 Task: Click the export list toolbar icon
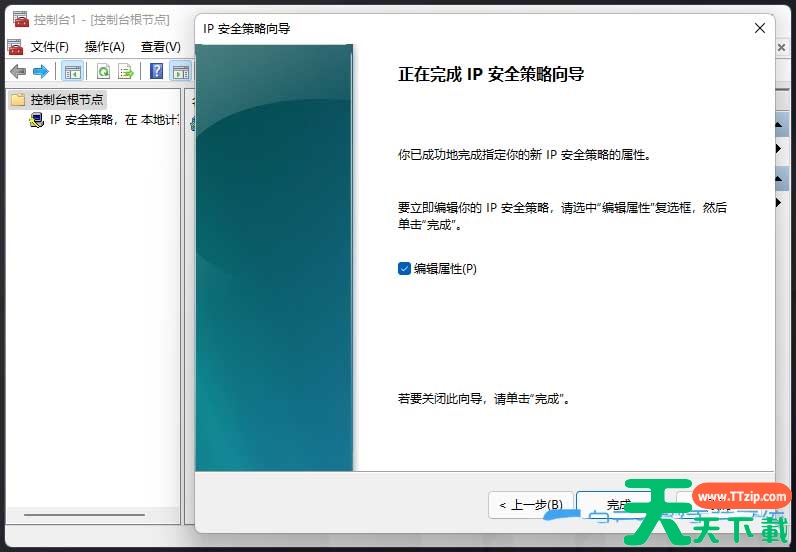(125, 72)
